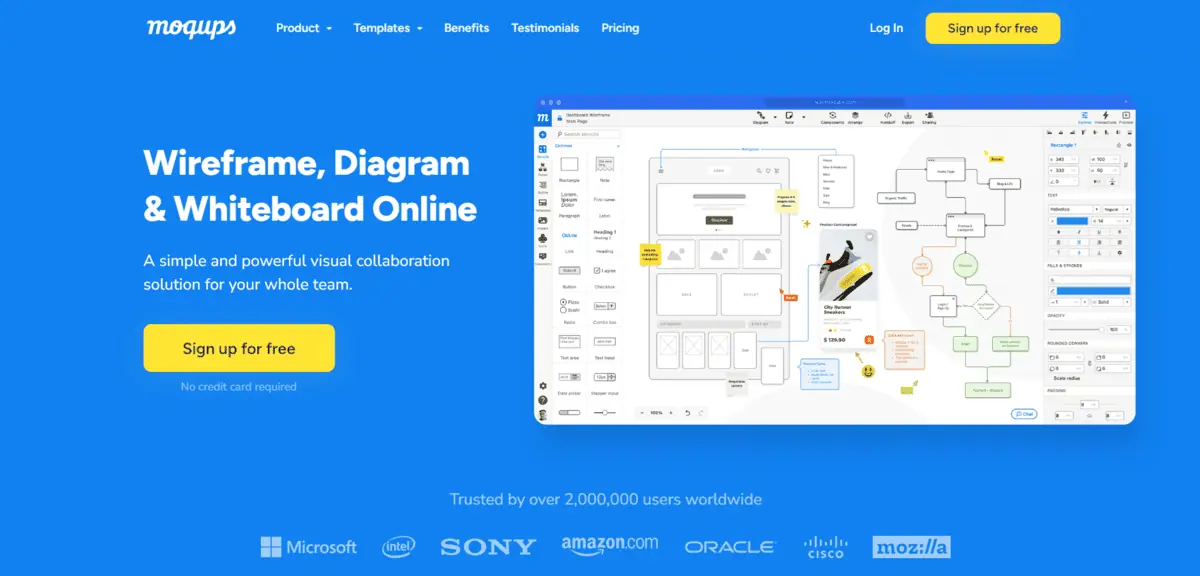Open the Comments icon in the app sidebar
This screenshot has height=576, width=1200.
(x=542, y=256)
